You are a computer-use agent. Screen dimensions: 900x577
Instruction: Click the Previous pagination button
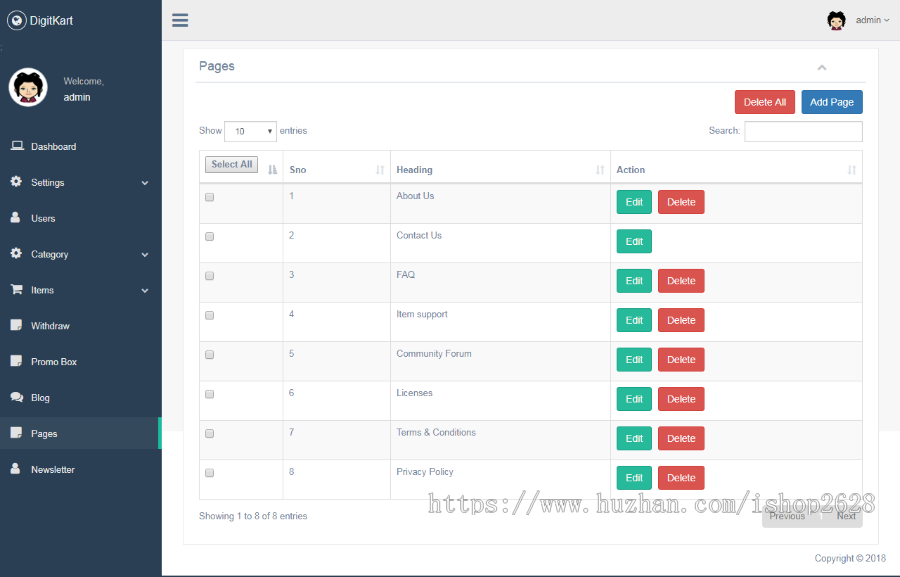[x=787, y=516]
